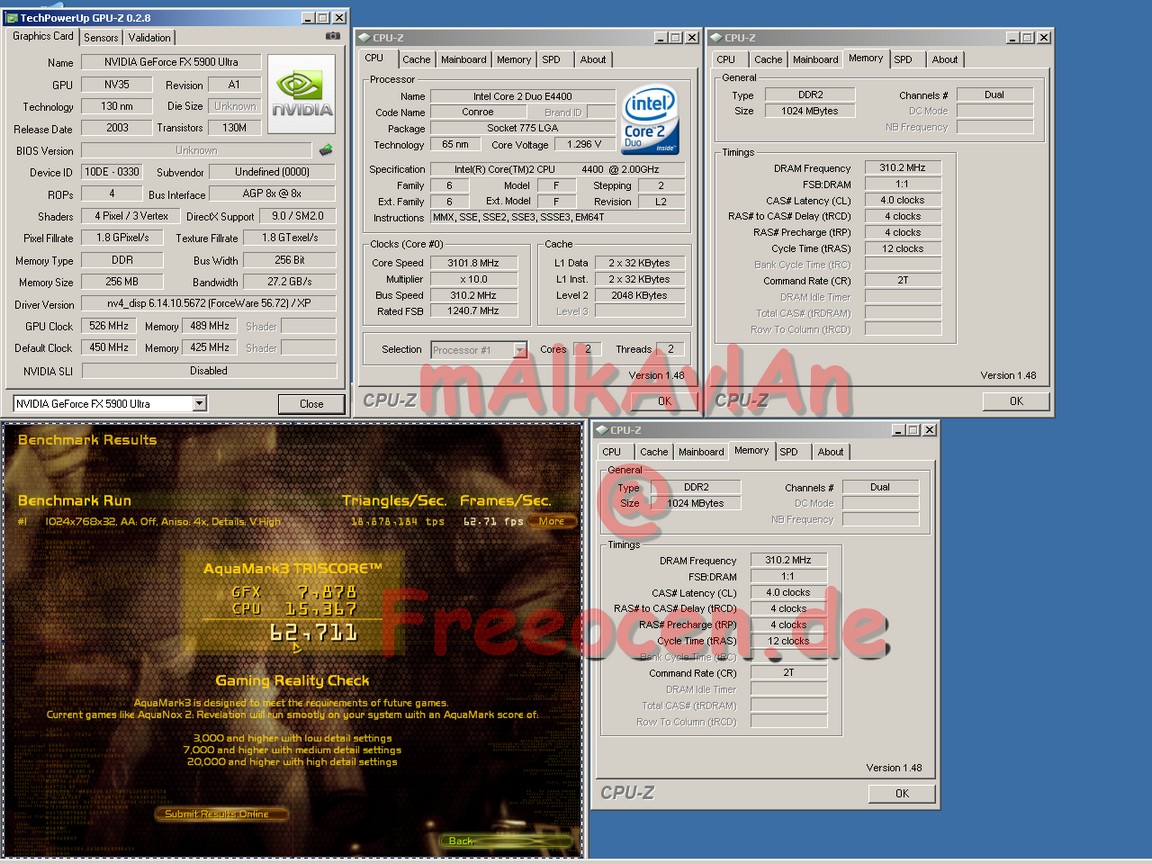Click the GPU-Z title bar app icon
This screenshot has height=864, width=1152.
pos(12,18)
